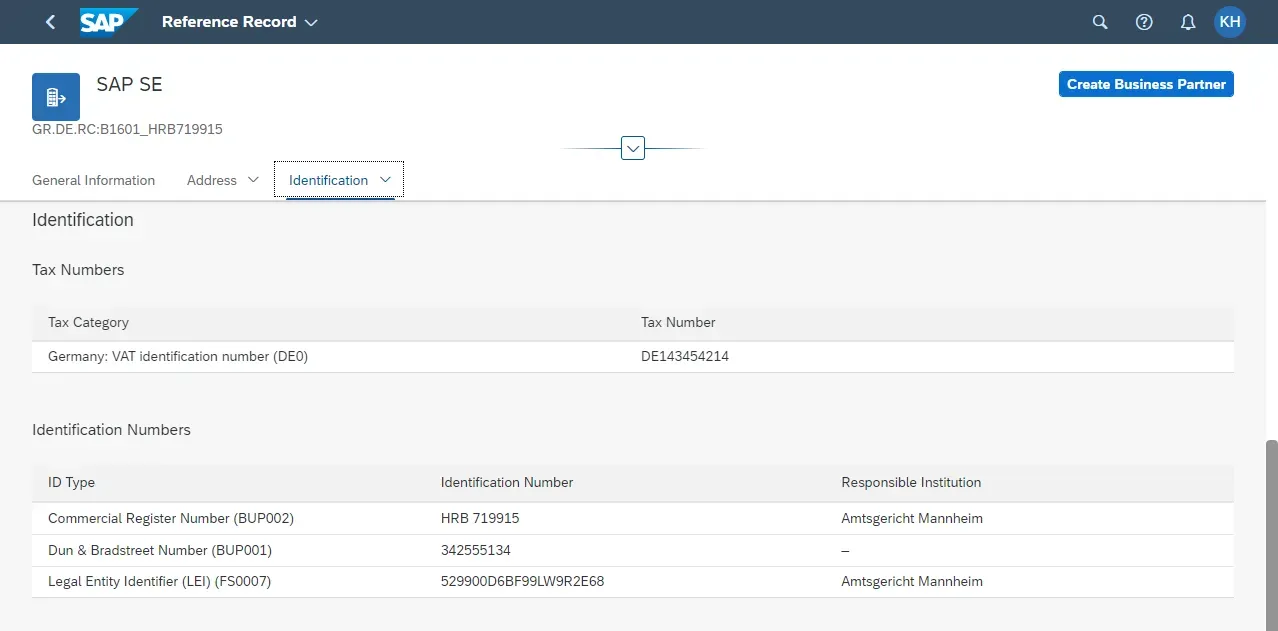
Task: Select the Germany VAT identification number row
Action: click(633, 357)
